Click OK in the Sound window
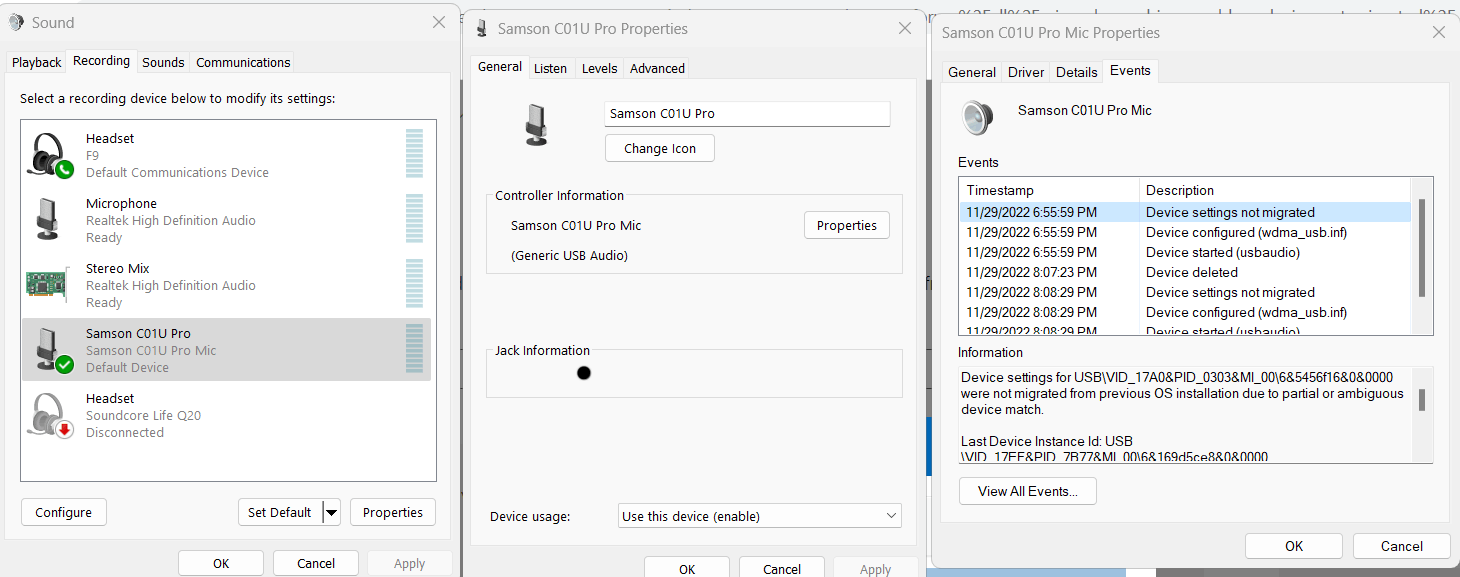1460x577 pixels. 221,563
